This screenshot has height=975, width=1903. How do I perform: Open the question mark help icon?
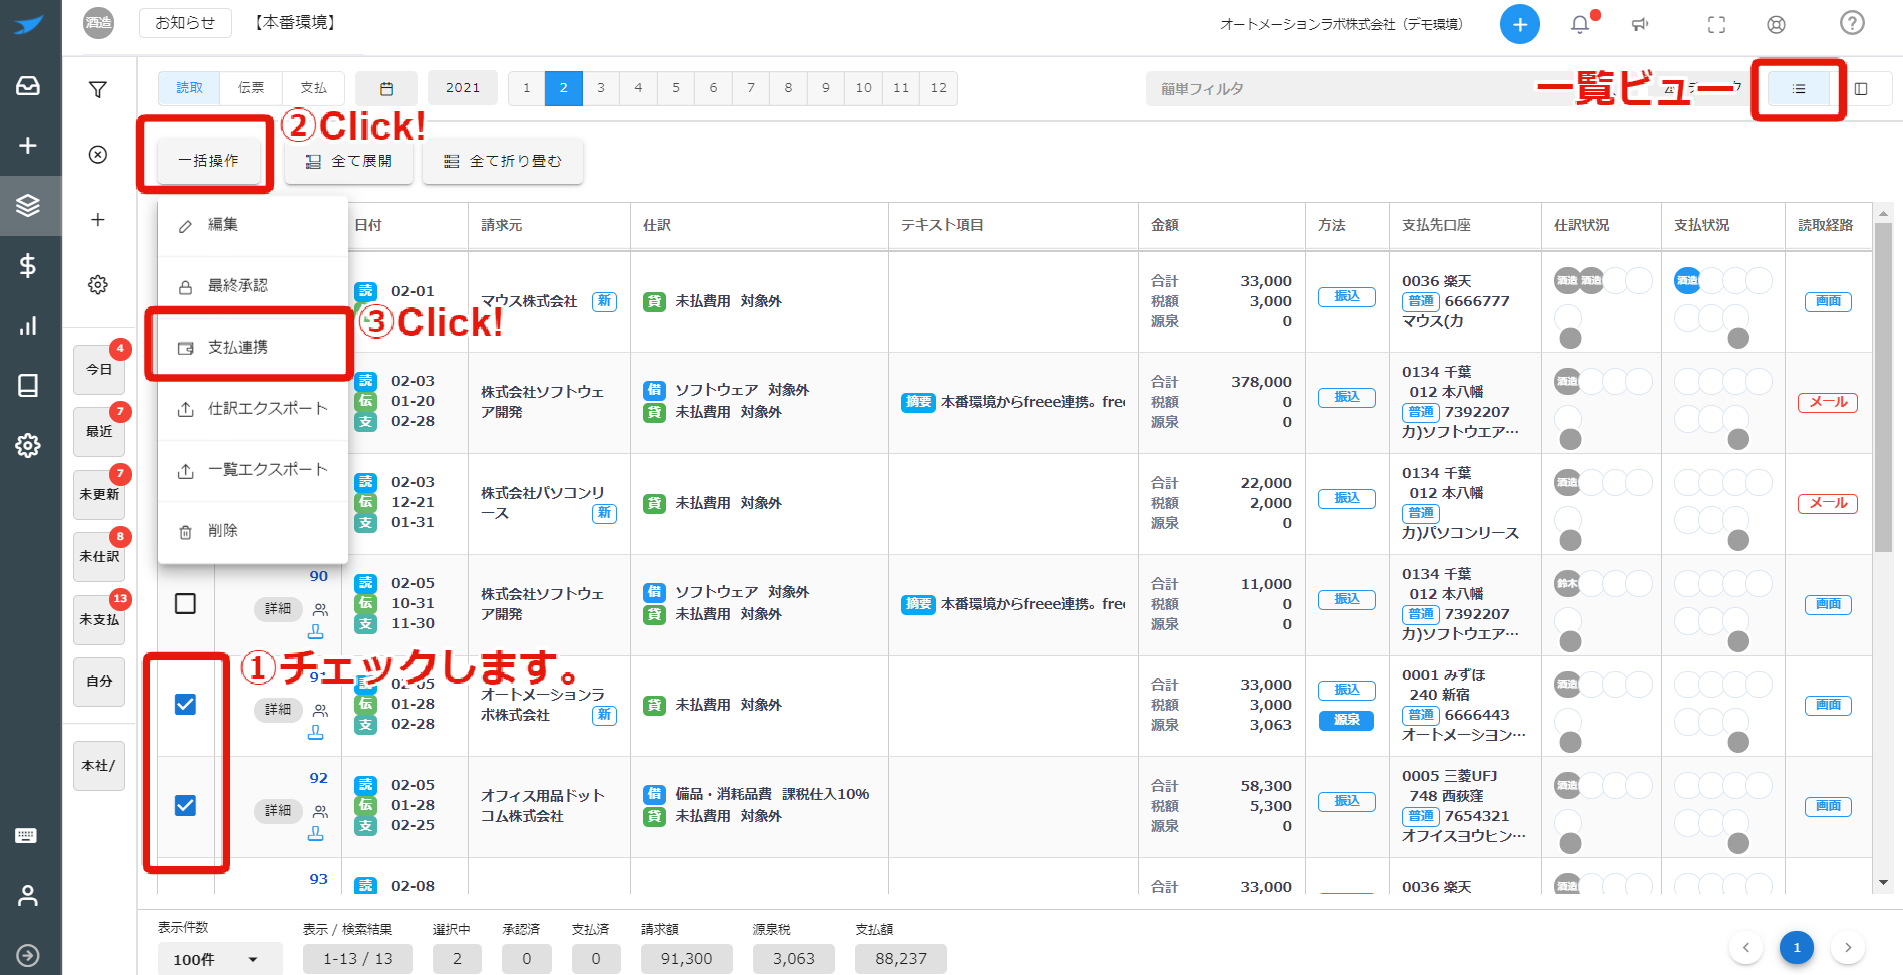[1852, 22]
